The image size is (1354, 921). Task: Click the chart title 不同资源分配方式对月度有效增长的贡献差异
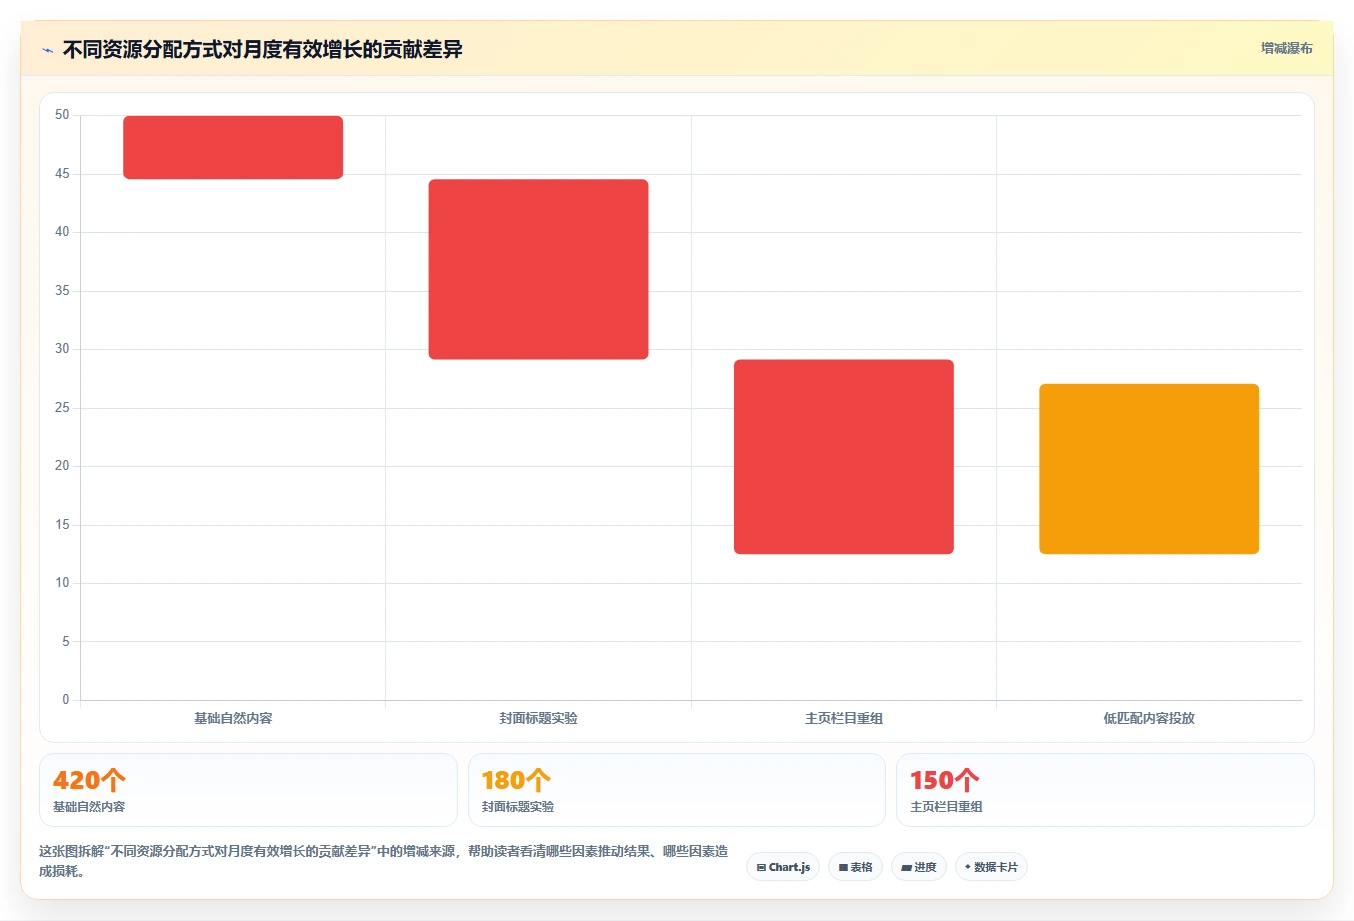263,50
